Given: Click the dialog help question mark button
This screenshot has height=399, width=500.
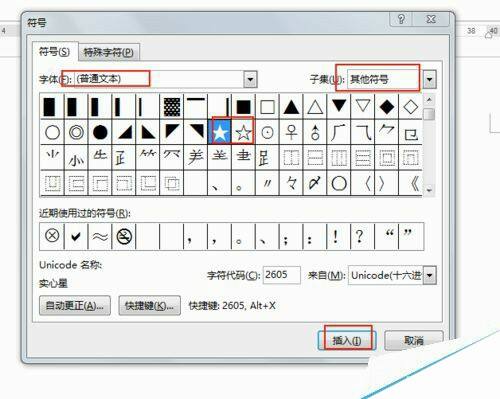Looking at the screenshot, I should click(x=401, y=19).
